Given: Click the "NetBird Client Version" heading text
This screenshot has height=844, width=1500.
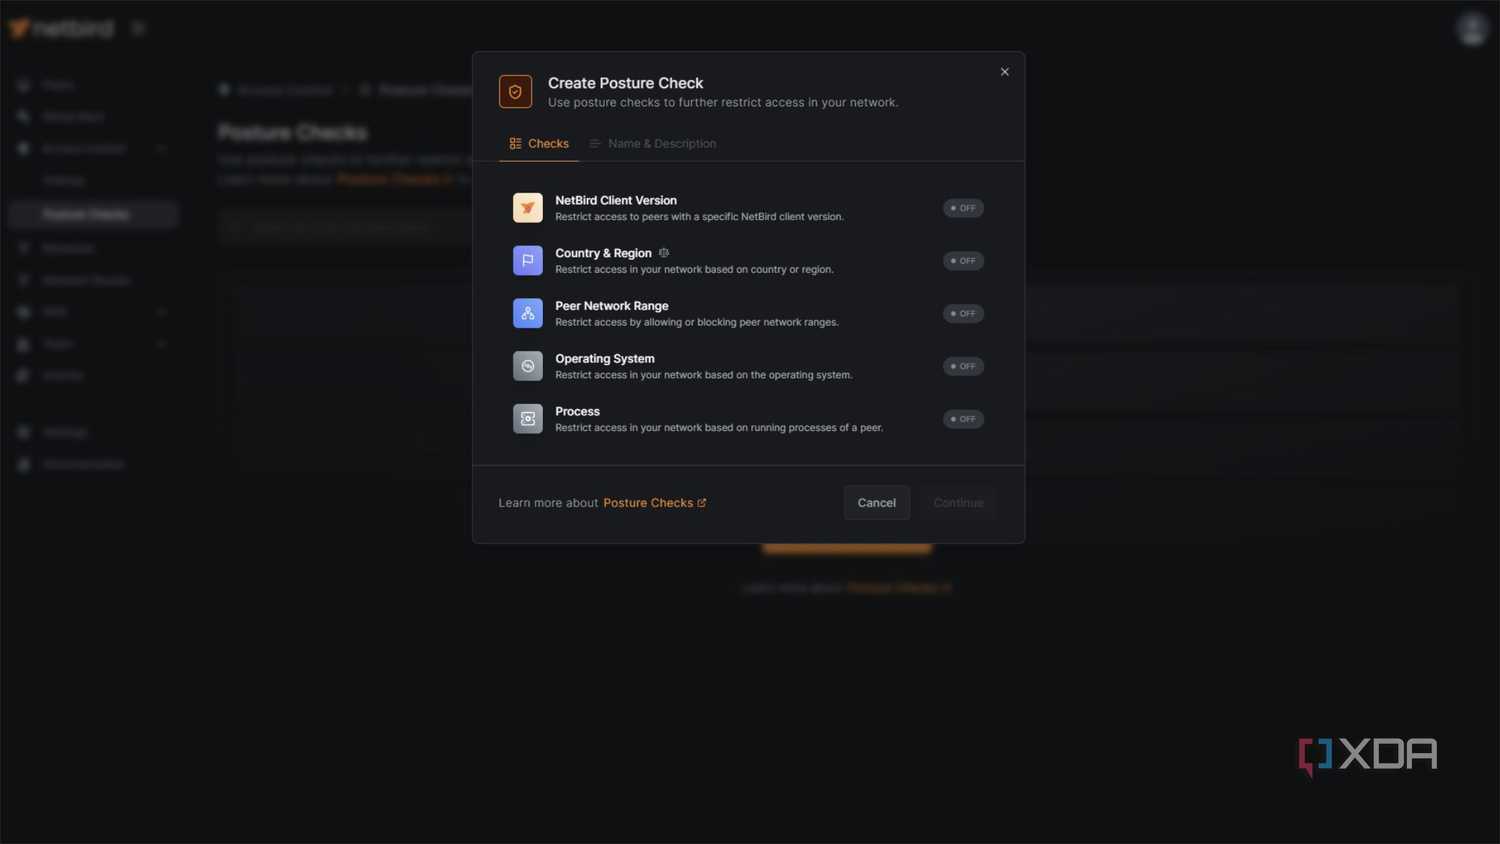Looking at the screenshot, I should point(616,200).
